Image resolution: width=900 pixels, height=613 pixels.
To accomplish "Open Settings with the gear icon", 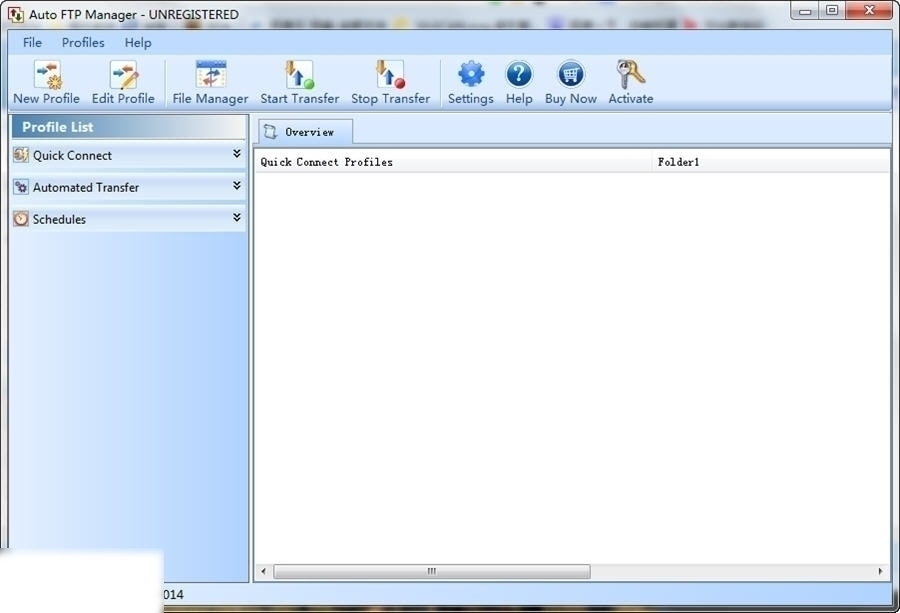I will (471, 75).
